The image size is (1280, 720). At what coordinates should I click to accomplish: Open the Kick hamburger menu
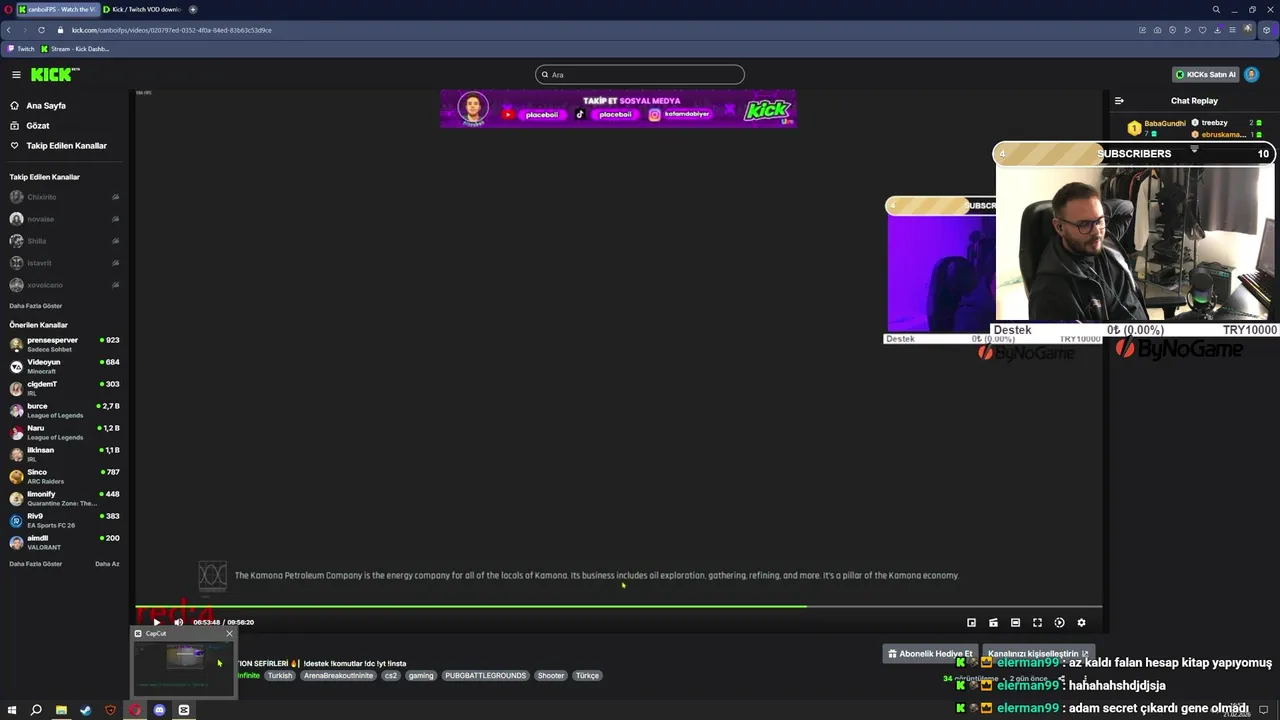(16, 75)
